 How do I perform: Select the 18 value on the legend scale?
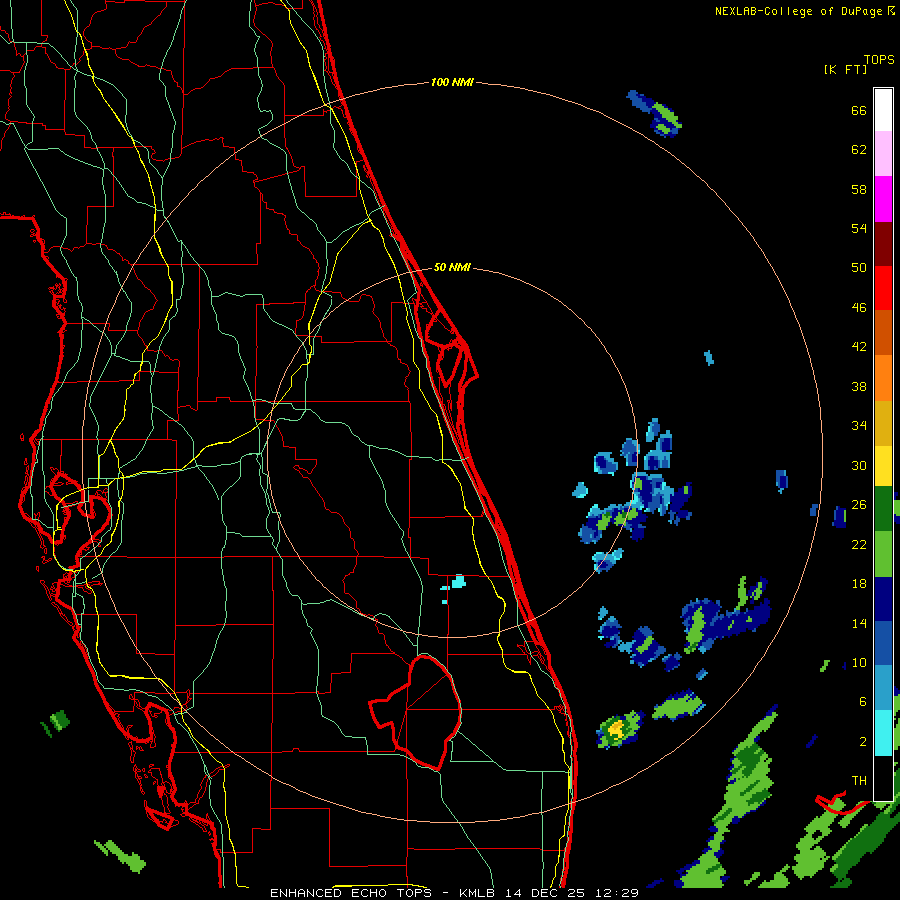pyautogui.click(x=859, y=584)
